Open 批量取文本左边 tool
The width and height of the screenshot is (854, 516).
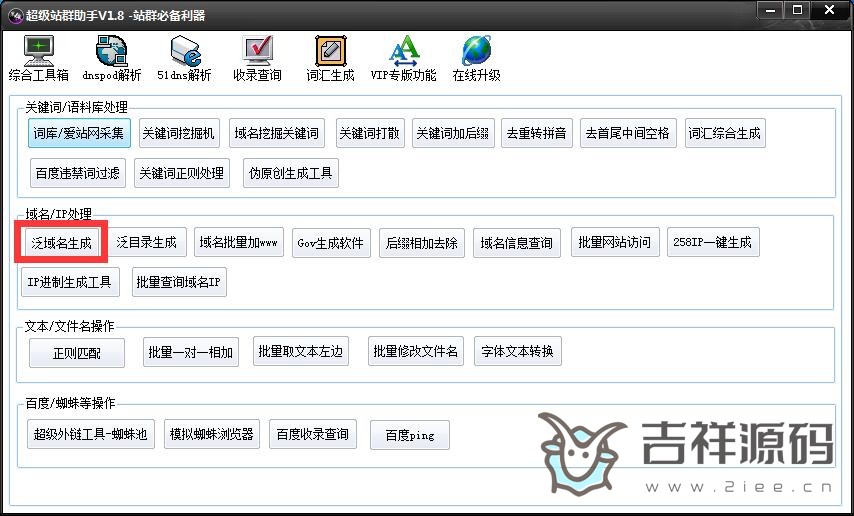[301, 351]
